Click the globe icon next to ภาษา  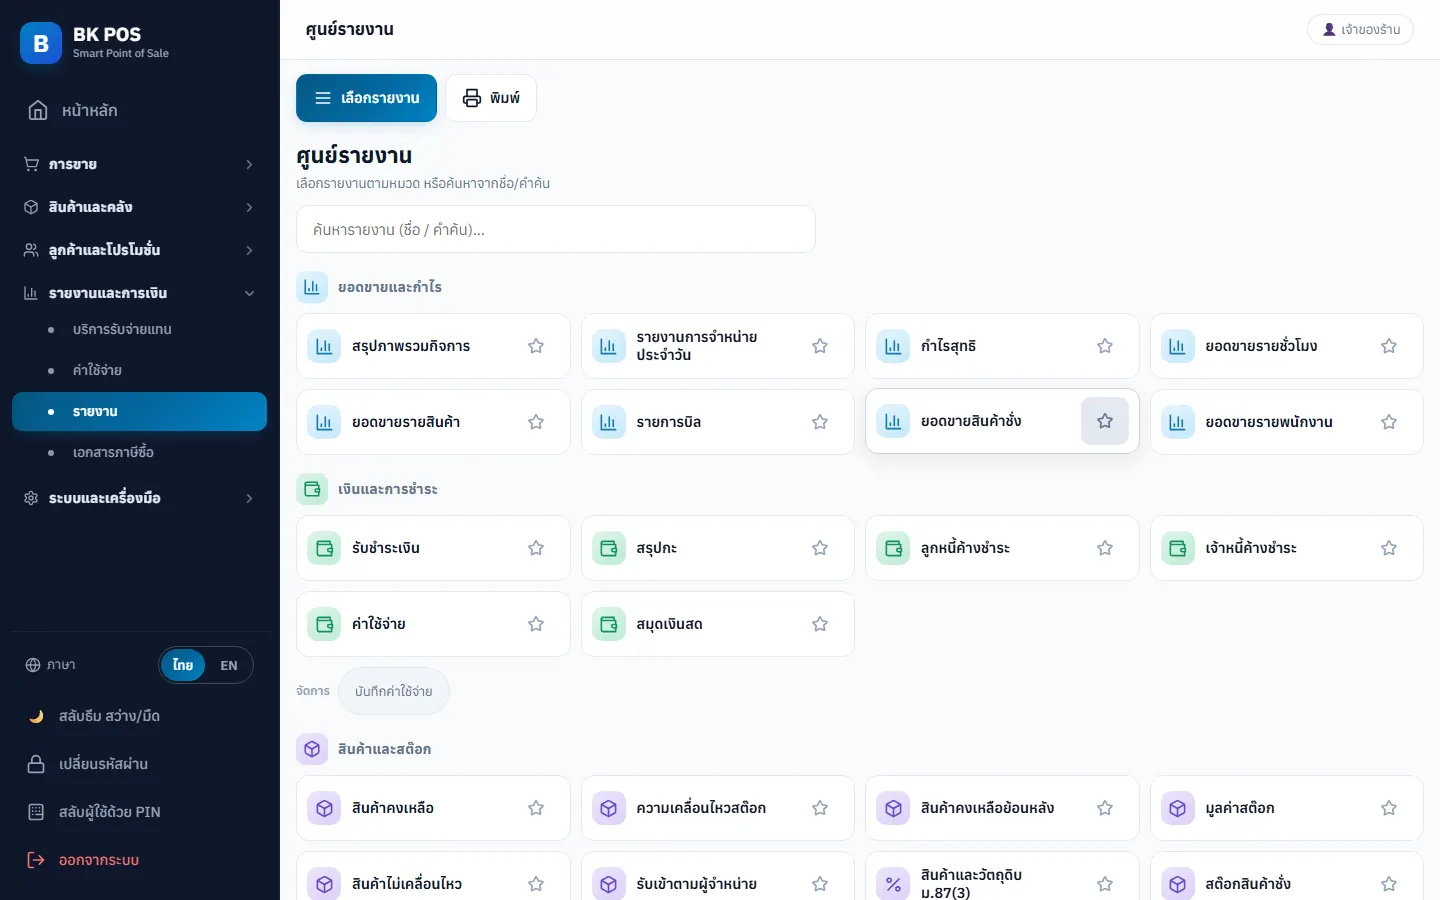point(33,665)
